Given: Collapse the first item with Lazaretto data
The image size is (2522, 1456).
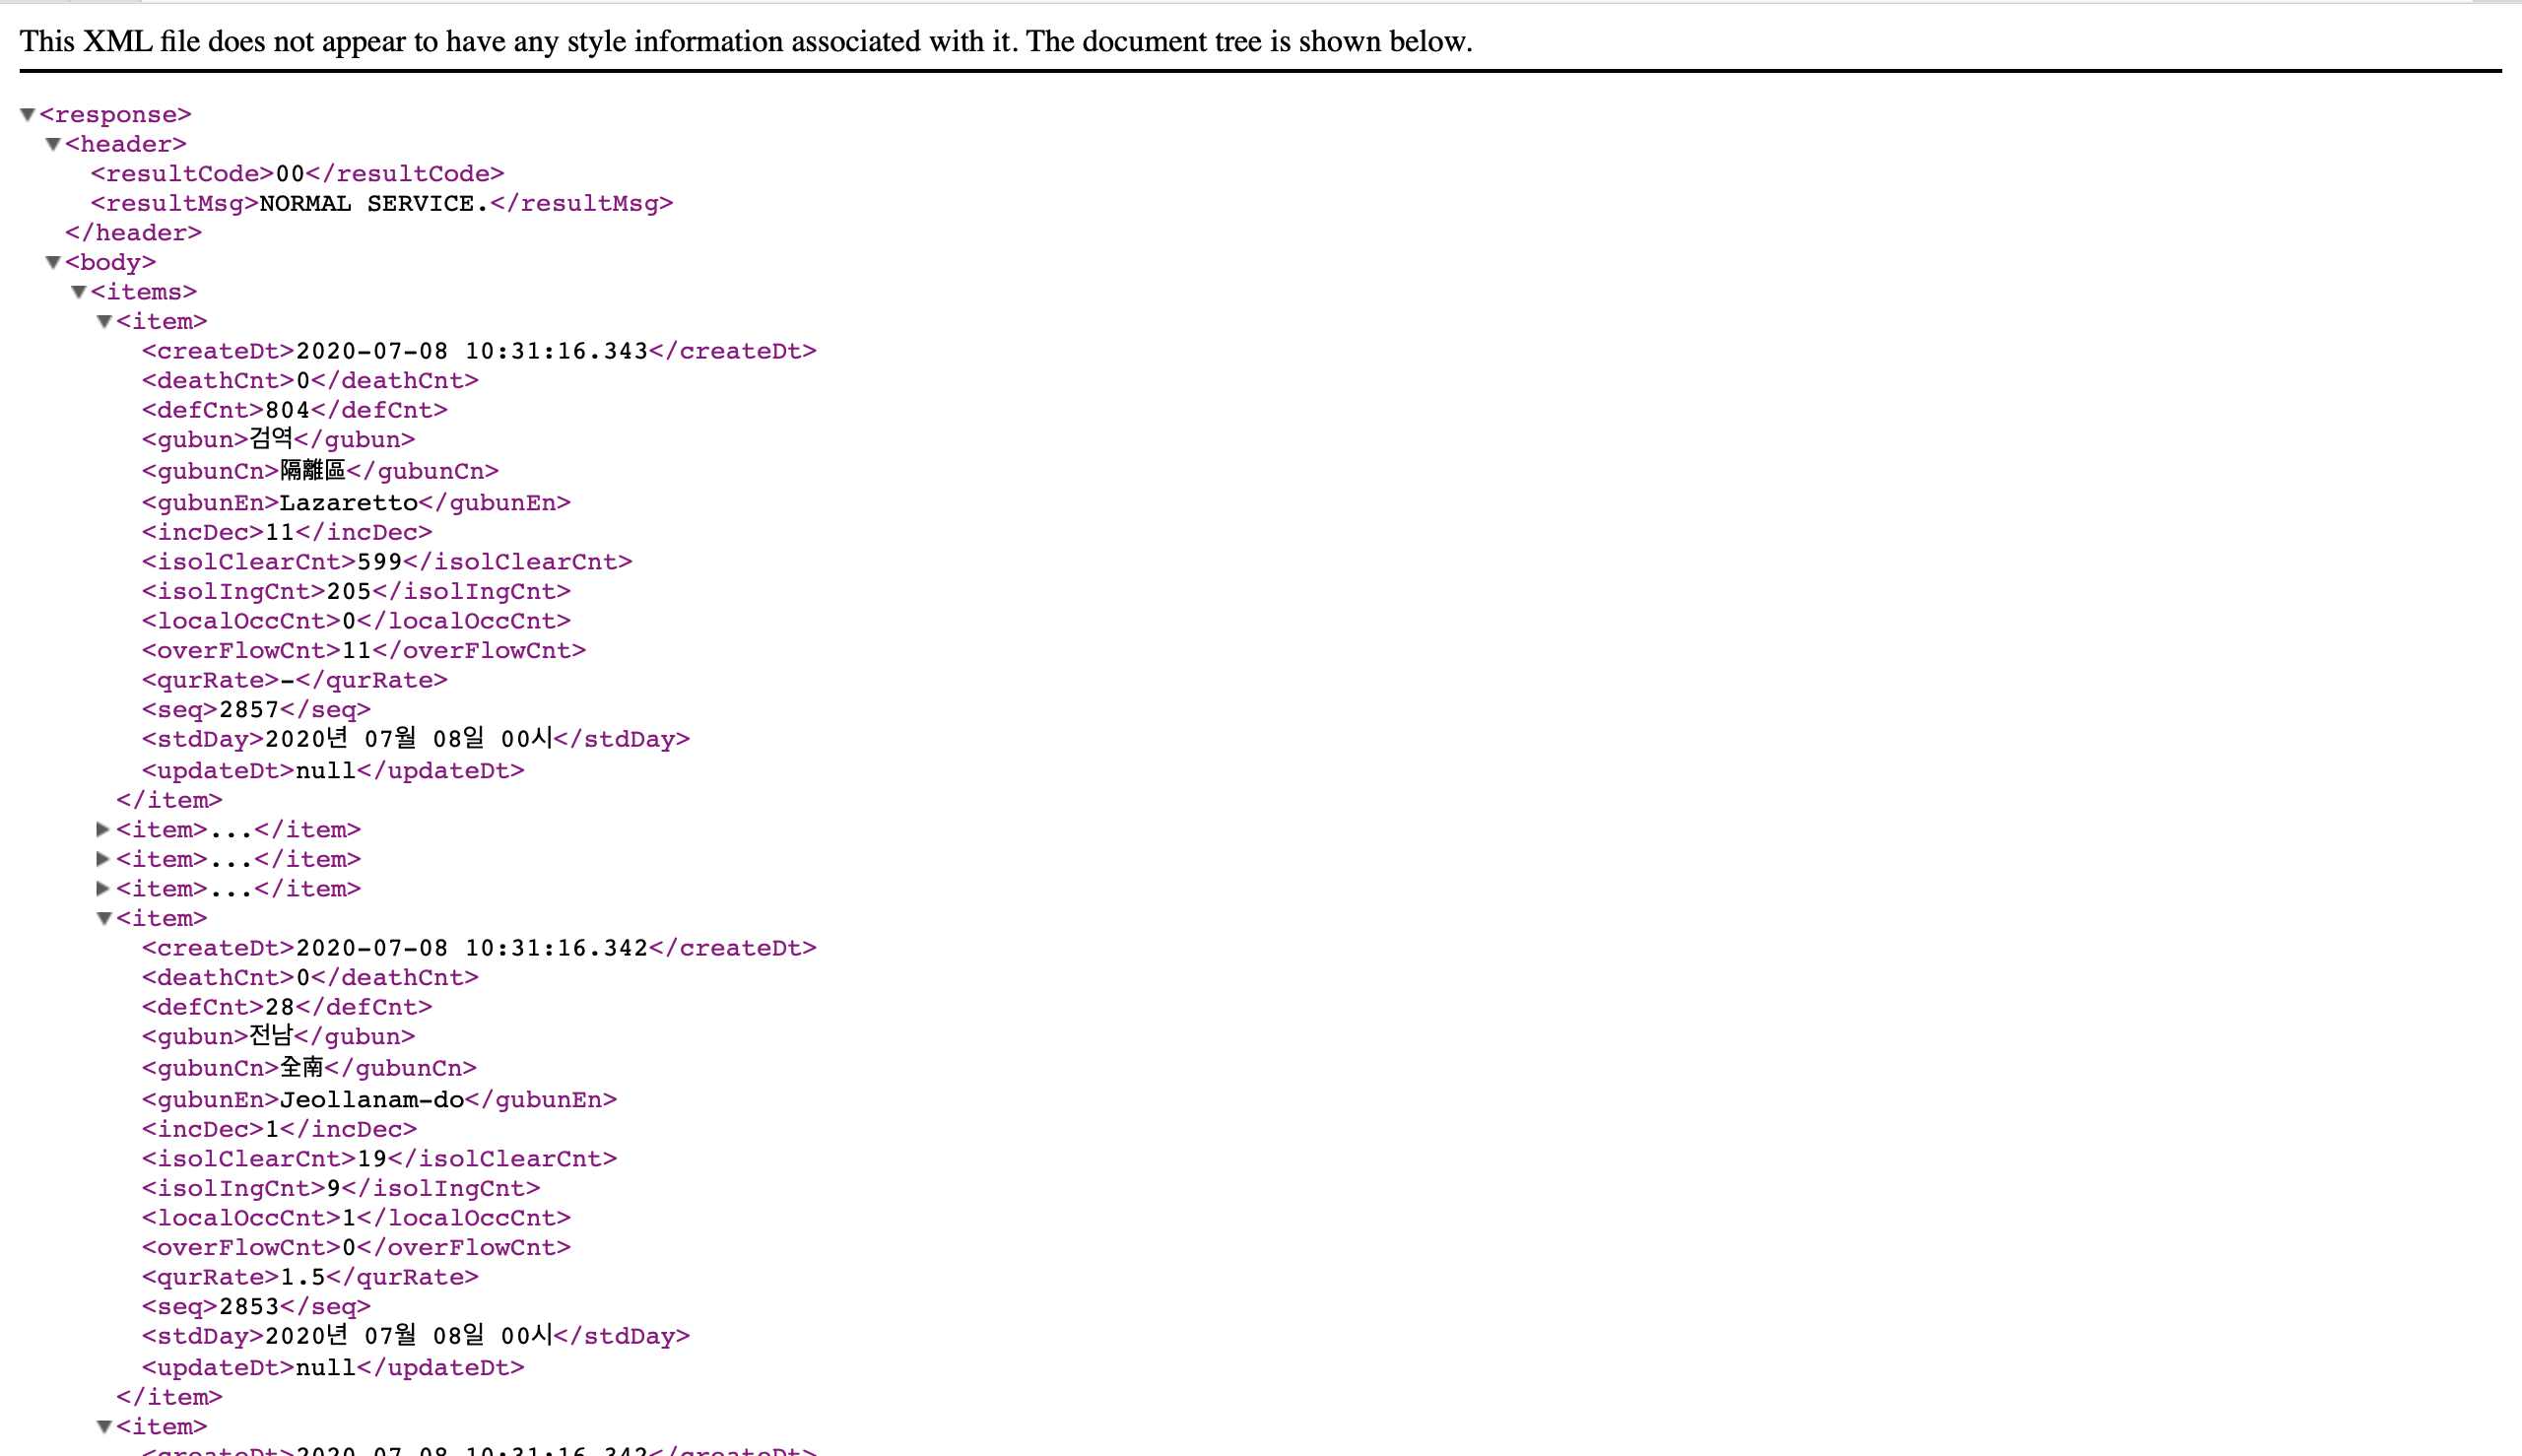Looking at the screenshot, I should [104, 321].
